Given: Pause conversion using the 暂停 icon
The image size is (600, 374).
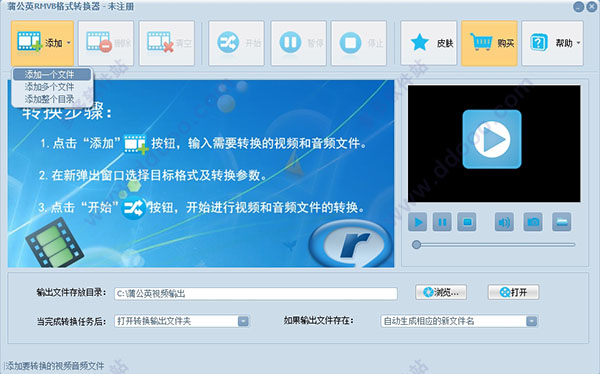Looking at the screenshot, I should tap(290, 42).
